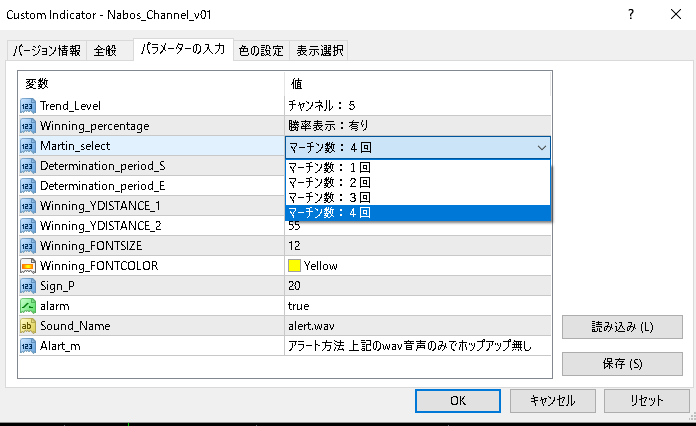The image size is (696, 426).
Task: Click the icon beside Determination_period_E
Action: [28, 186]
